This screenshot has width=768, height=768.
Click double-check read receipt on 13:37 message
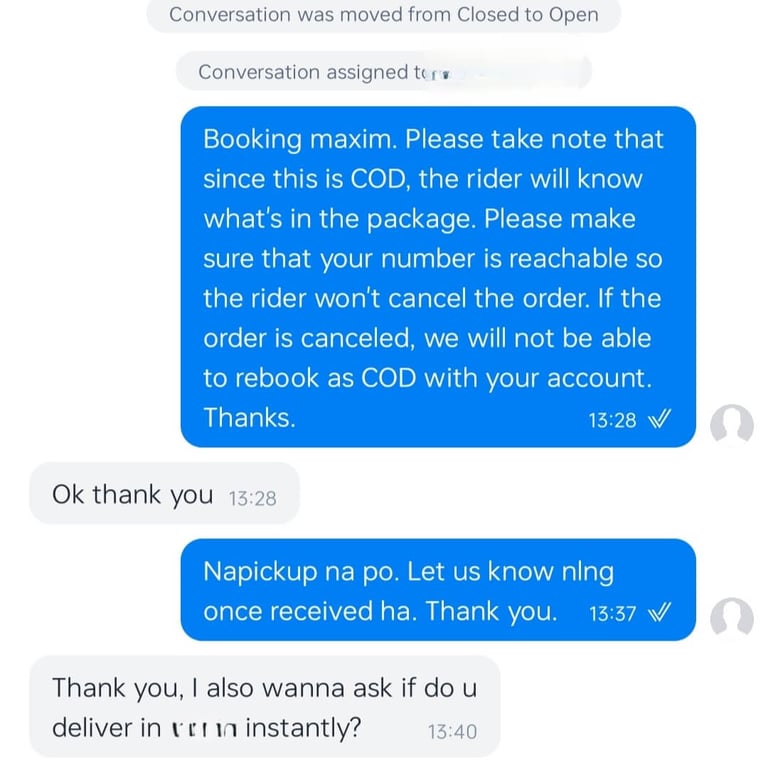point(659,612)
